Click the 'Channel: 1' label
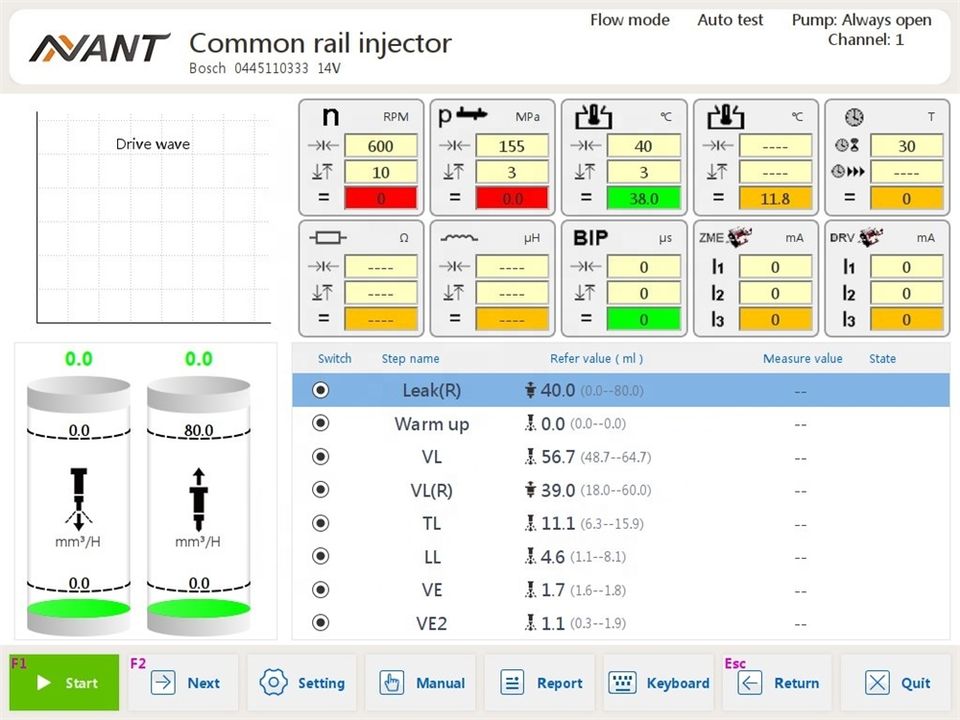 865,40
